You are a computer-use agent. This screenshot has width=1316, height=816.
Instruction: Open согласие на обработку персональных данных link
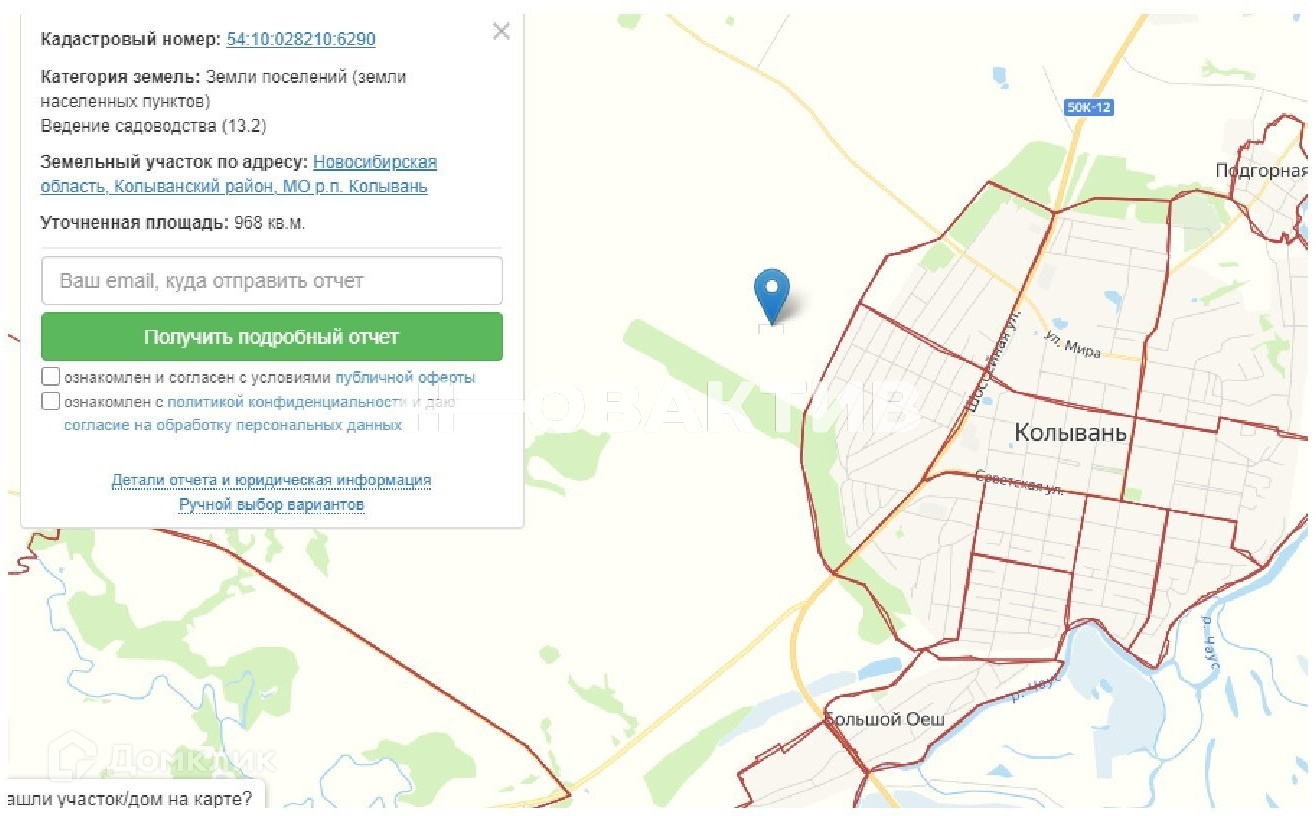point(232,425)
